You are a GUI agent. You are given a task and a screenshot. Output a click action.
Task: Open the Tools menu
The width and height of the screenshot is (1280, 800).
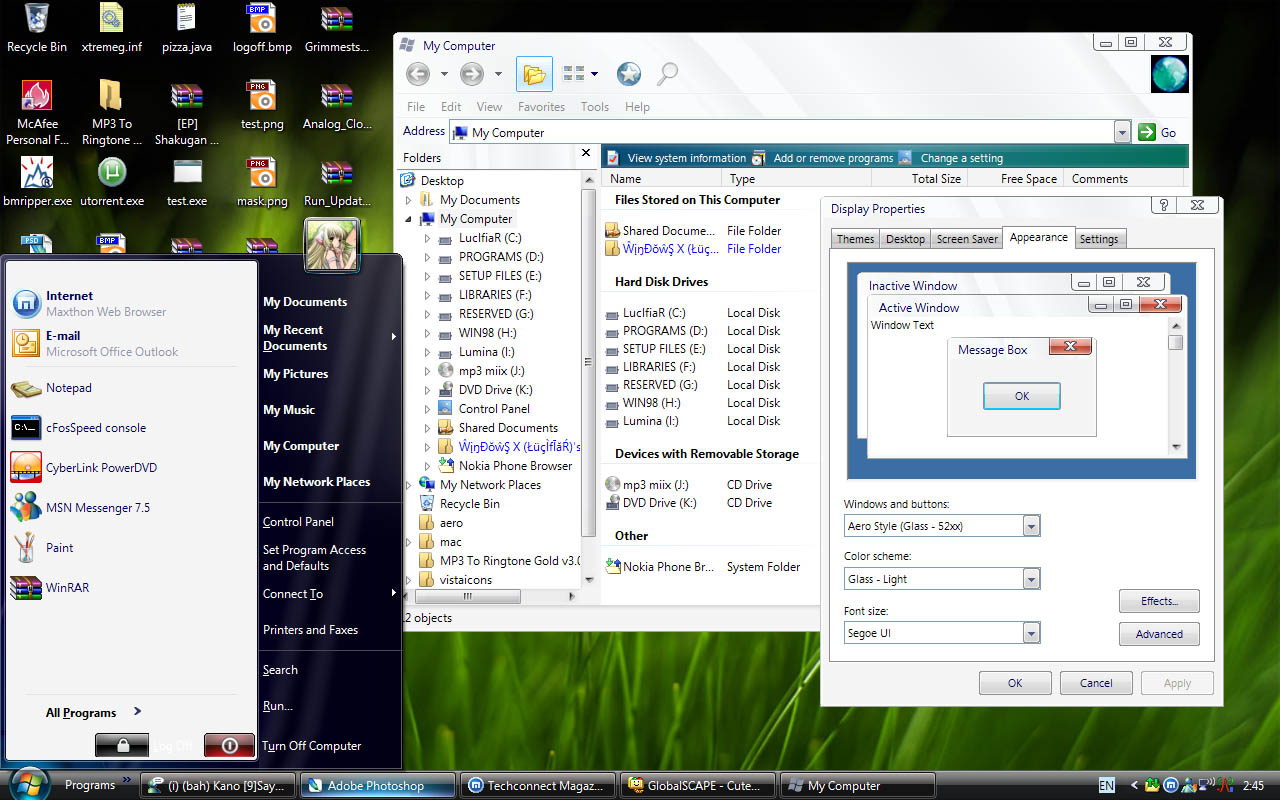coord(594,107)
